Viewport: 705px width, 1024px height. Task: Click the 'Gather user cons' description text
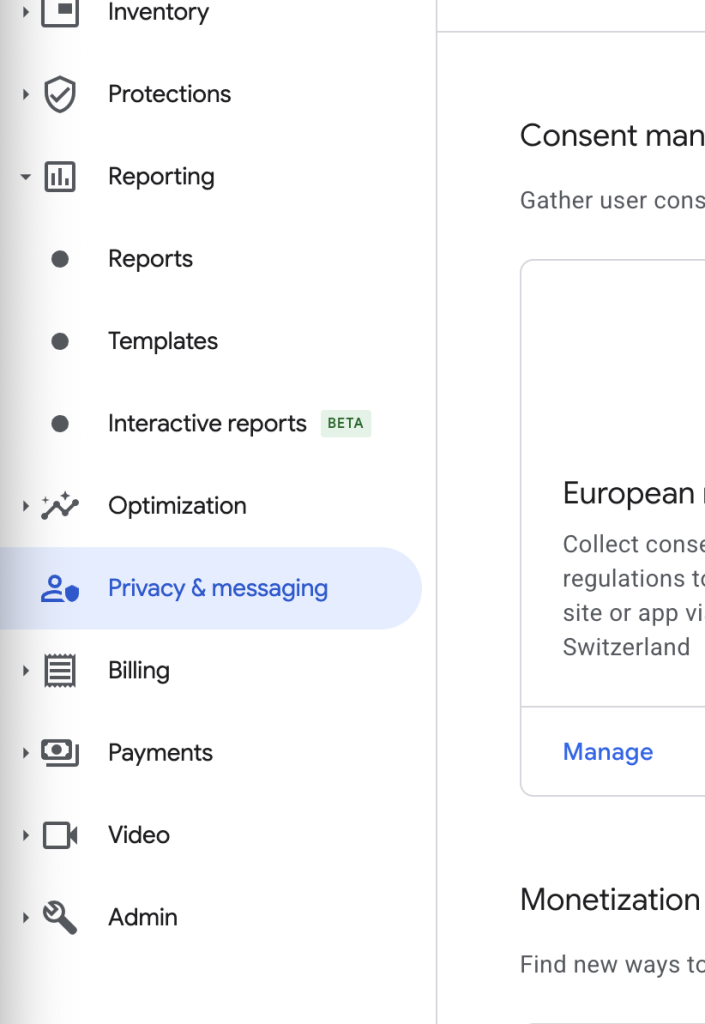[612, 200]
